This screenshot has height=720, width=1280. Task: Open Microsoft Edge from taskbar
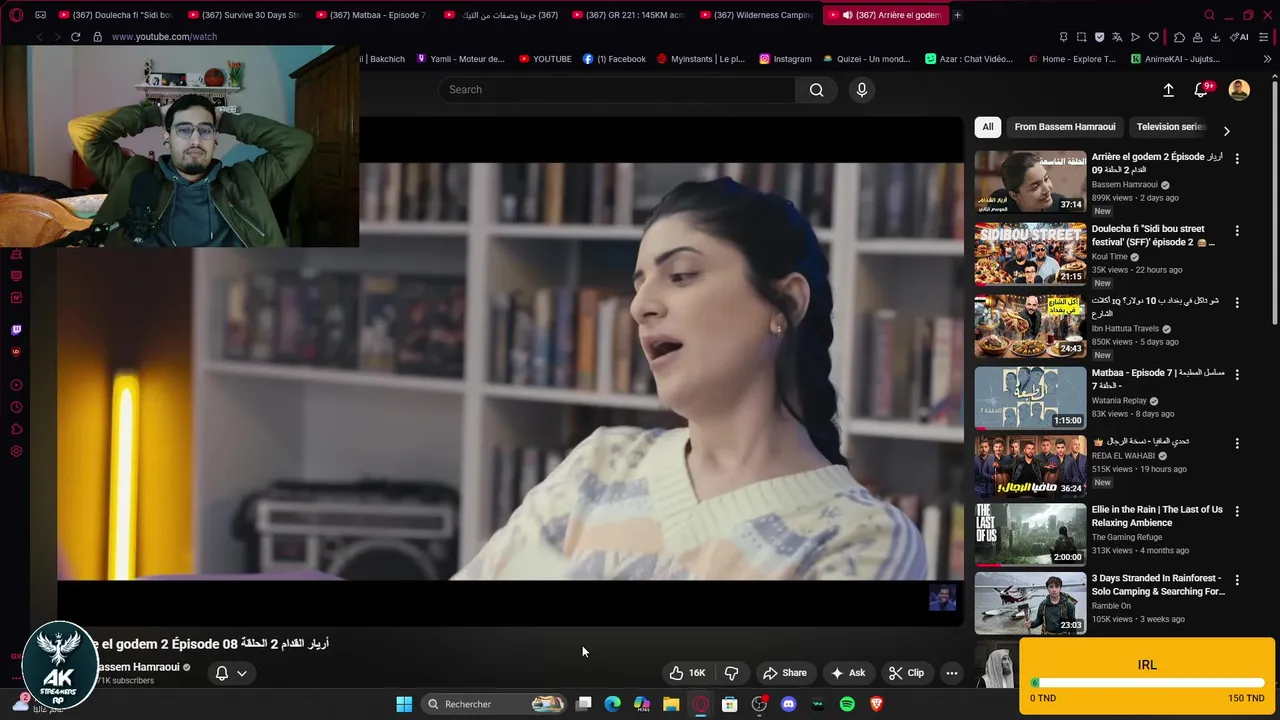pos(613,704)
